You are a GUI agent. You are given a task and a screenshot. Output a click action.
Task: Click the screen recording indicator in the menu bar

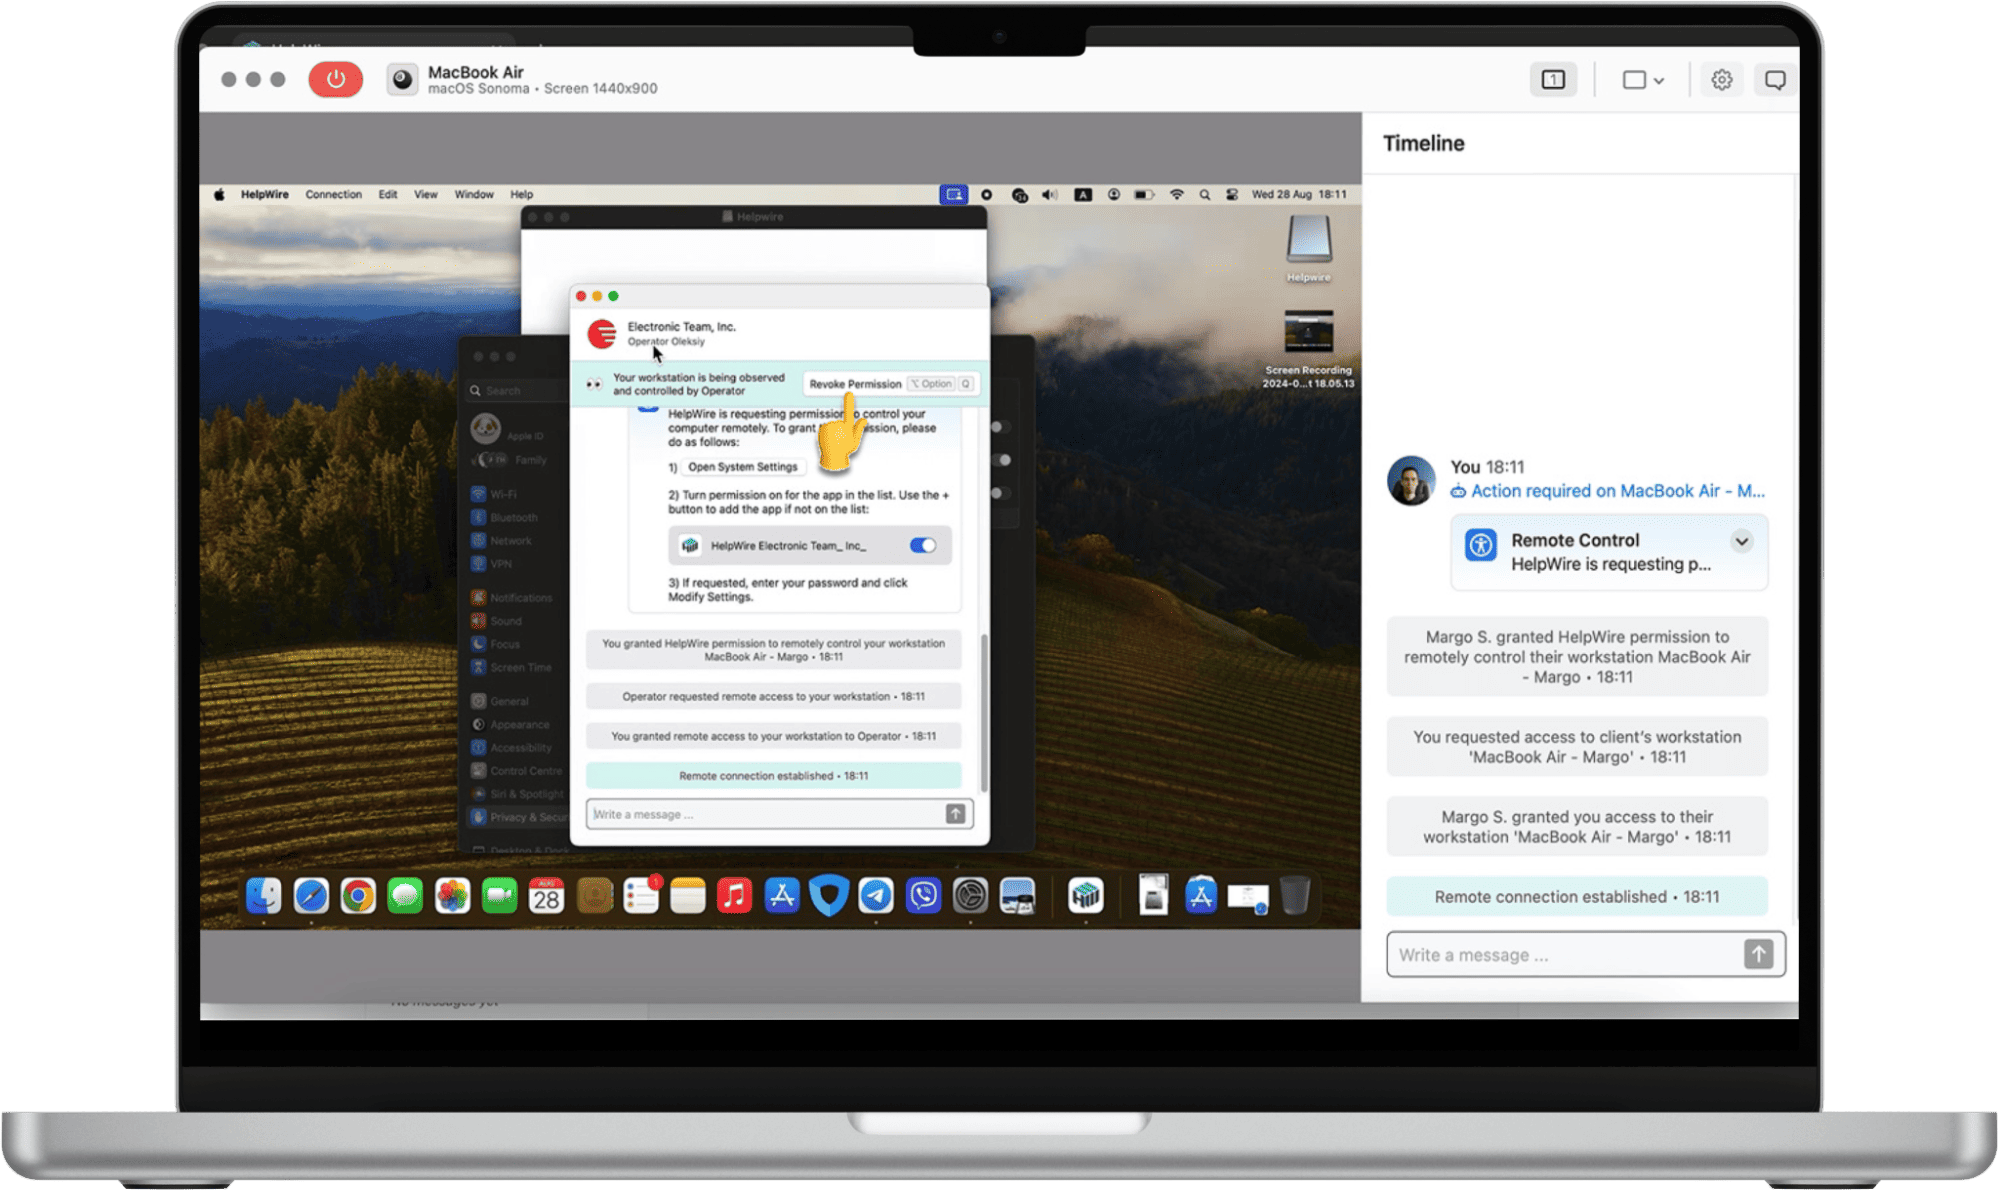(x=986, y=195)
